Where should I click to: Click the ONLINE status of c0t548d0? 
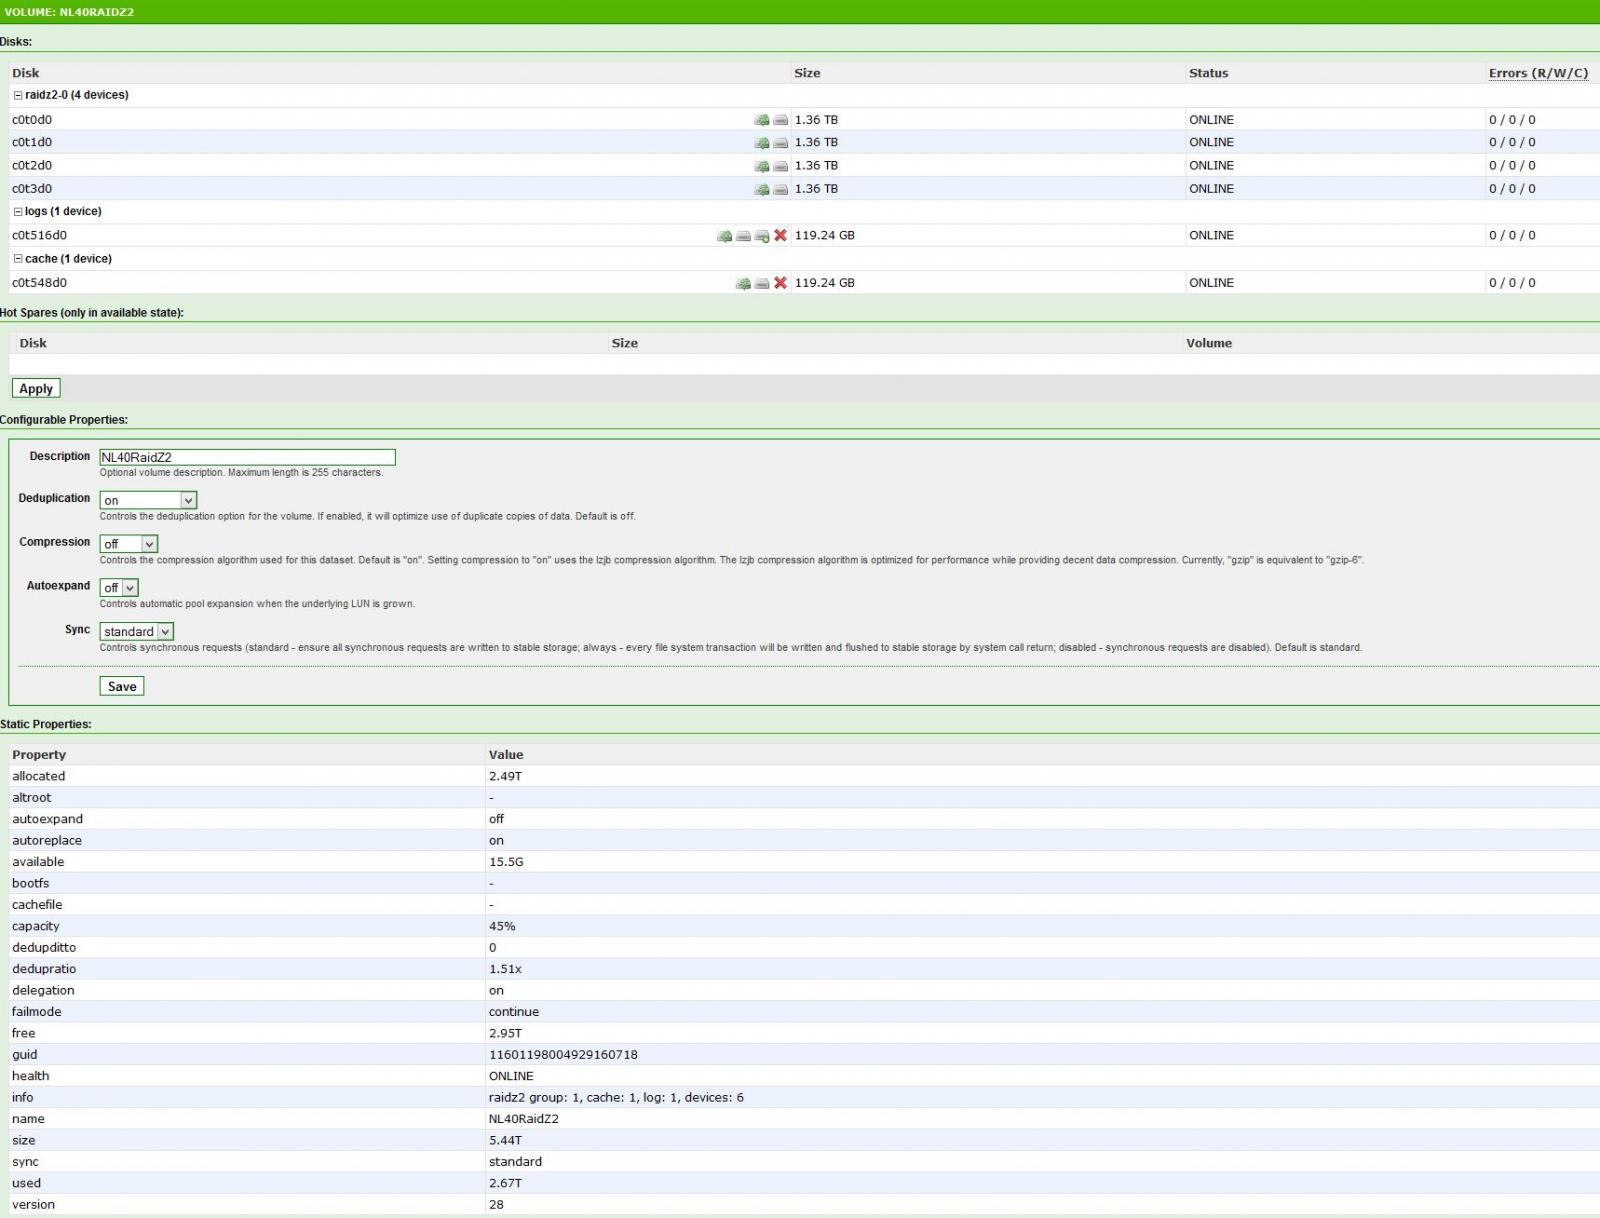pyautogui.click(x=1211, y=283)
